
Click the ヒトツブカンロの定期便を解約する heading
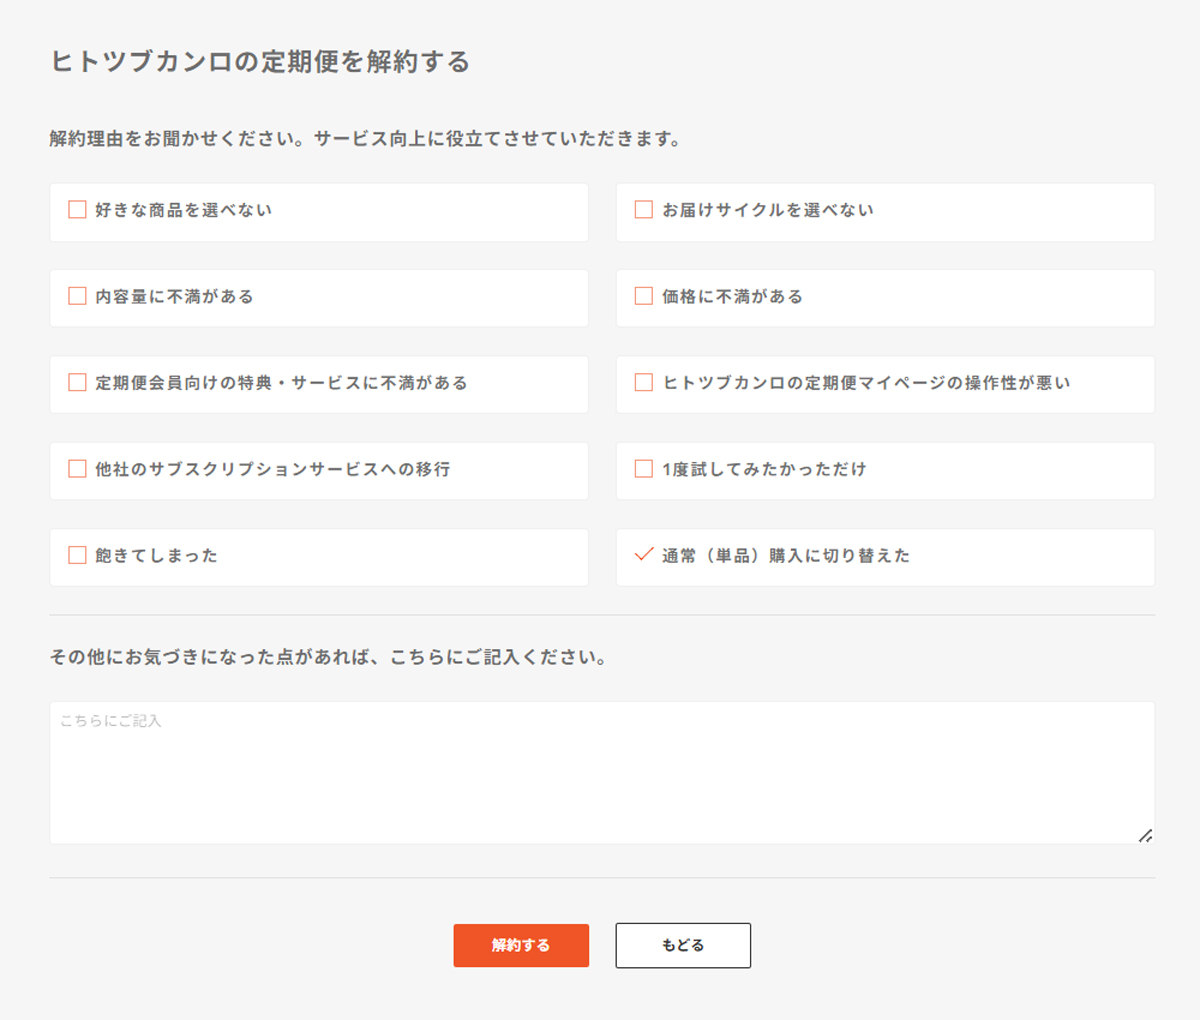[x=260, y=62]
